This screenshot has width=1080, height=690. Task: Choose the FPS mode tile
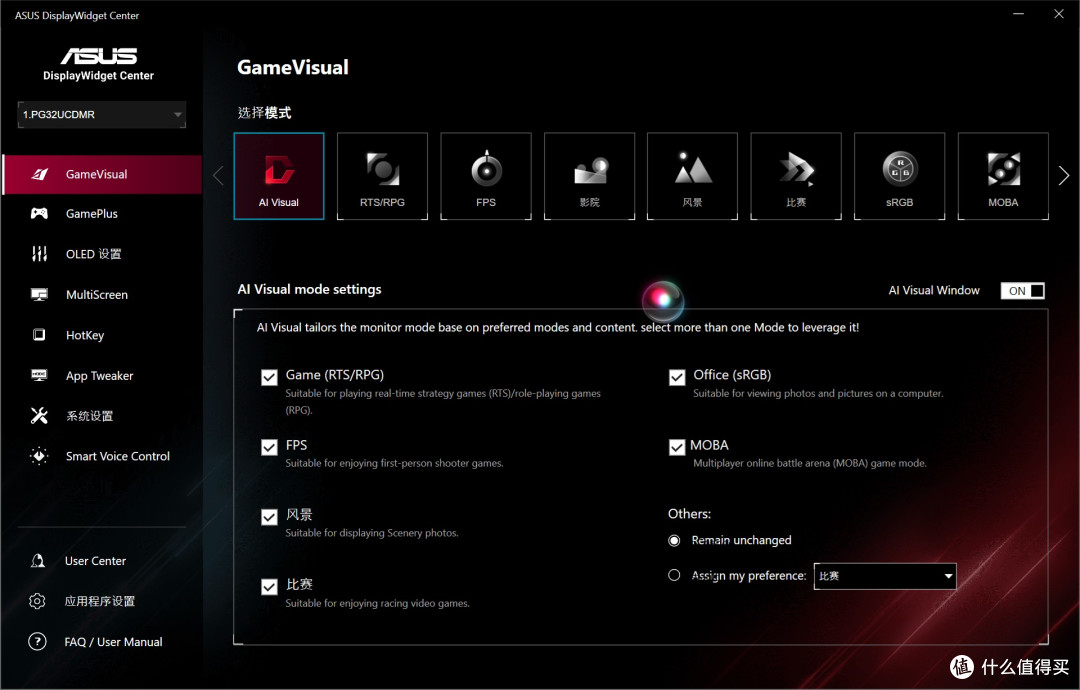tap(486, 176)
